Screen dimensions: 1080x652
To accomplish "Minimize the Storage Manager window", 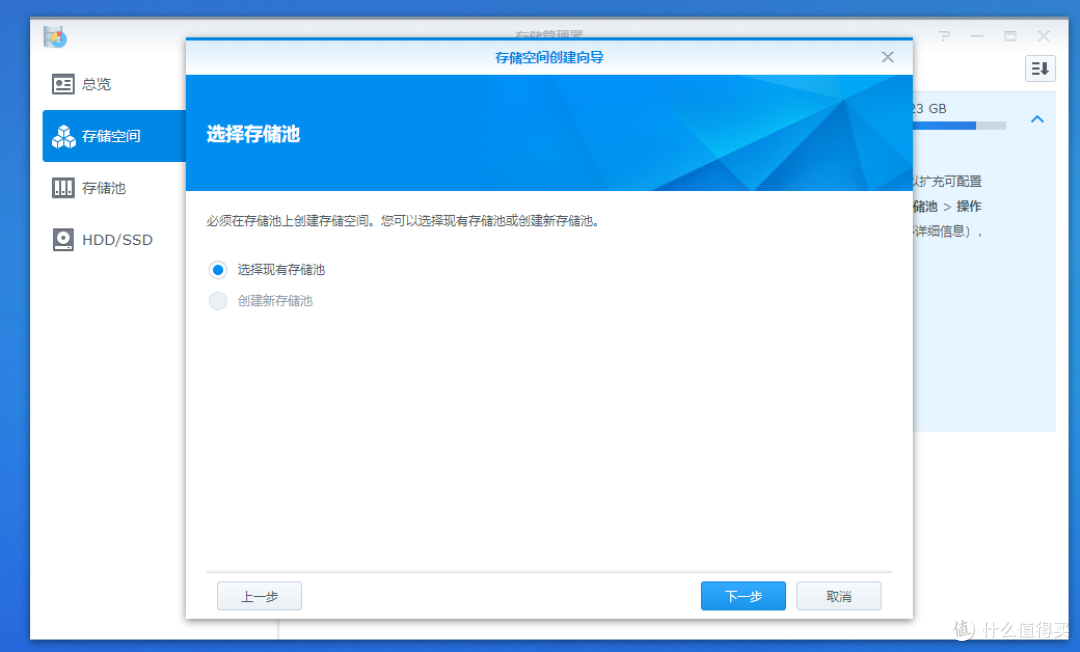I will (x=977, y=36).
